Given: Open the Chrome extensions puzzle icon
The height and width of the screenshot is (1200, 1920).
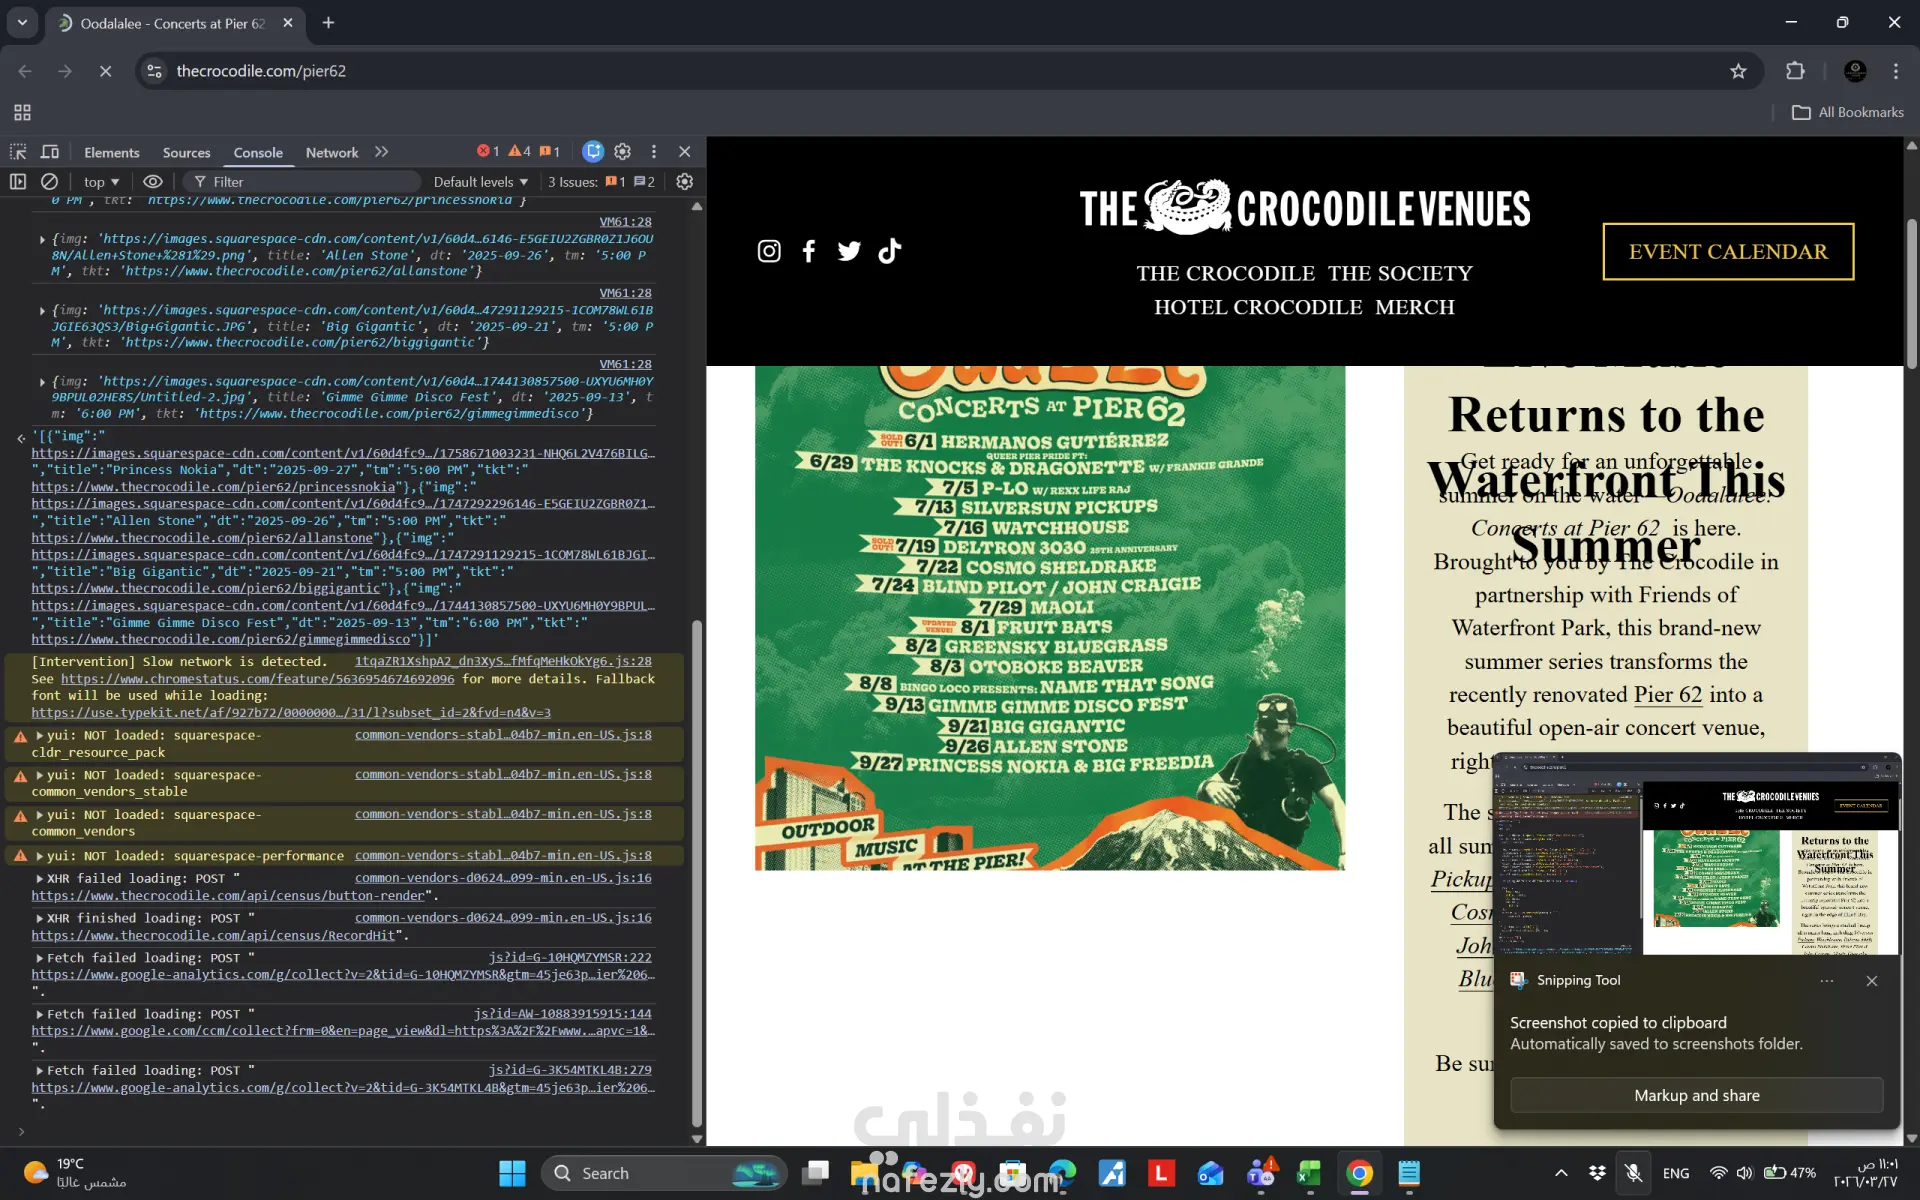Looking at the screenshot, I should click(x=1795, y=71).
